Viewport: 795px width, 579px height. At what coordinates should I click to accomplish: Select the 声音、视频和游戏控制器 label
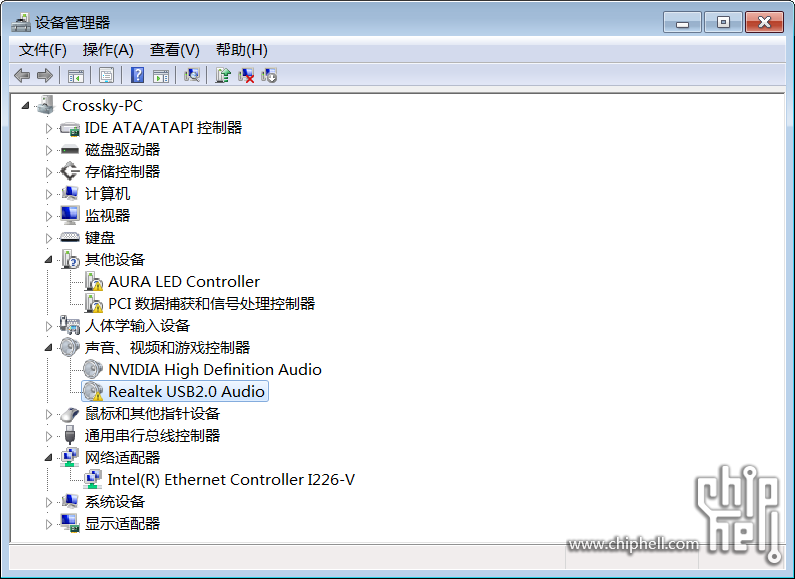coord(167,347)
